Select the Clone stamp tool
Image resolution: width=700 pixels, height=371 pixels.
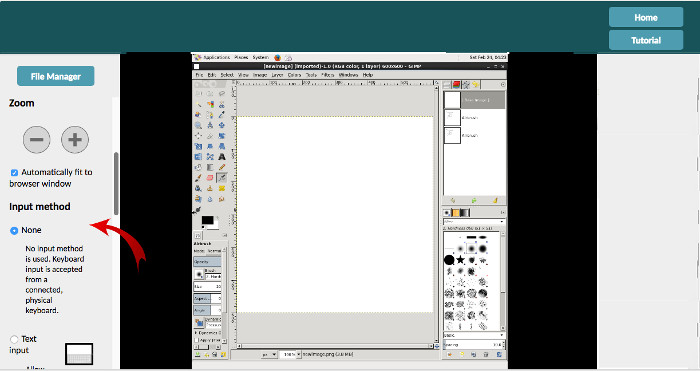tap(210, 188)
